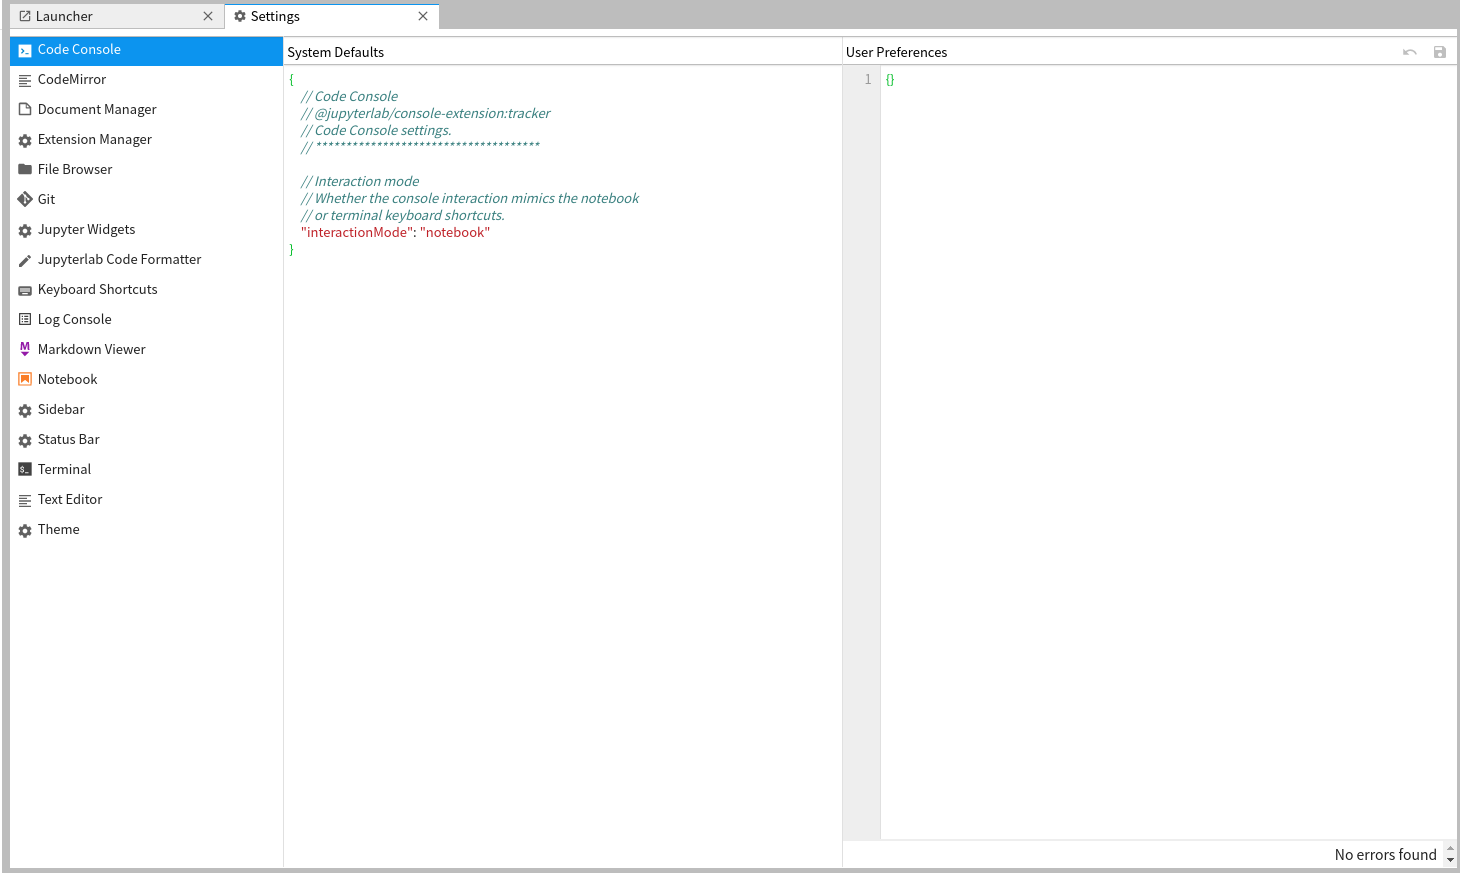The height and width of the screenshot is (873, 1460).
Task: Open Jupyter Widgets settings
Action: (146, 230)
